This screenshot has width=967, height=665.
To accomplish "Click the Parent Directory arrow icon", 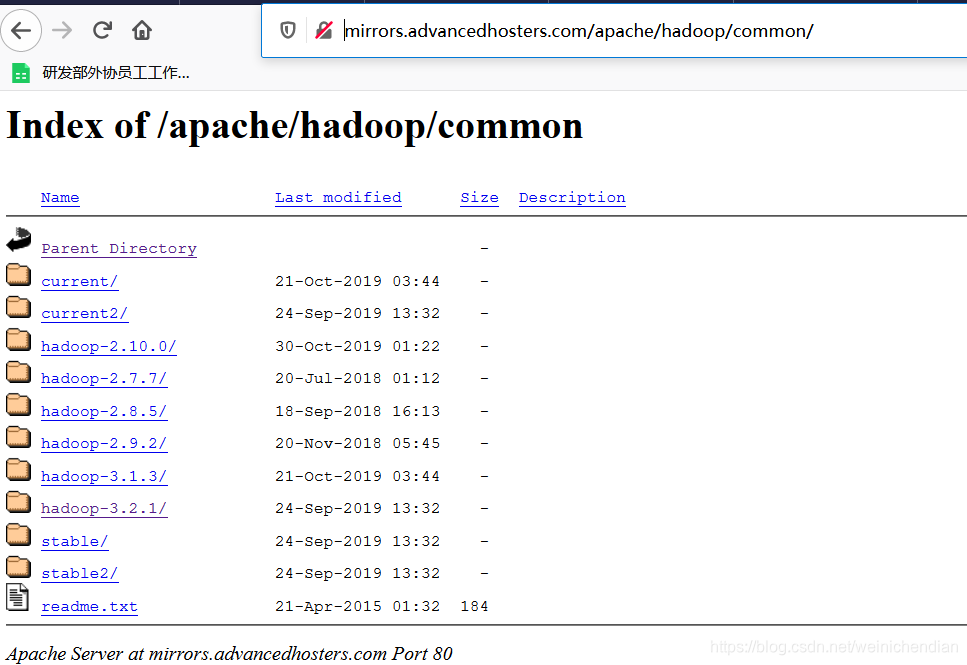I will (x=17, y=239).
